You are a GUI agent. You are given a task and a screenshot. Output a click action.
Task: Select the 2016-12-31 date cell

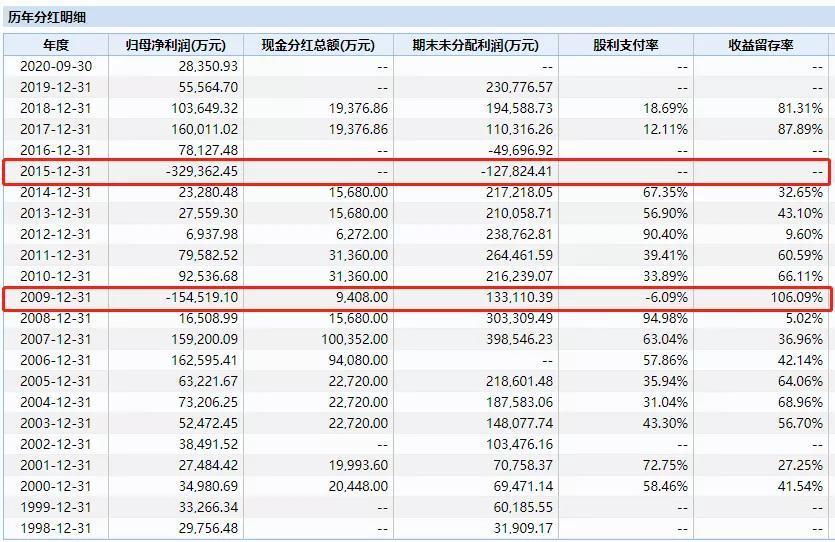tap(56, 150)
